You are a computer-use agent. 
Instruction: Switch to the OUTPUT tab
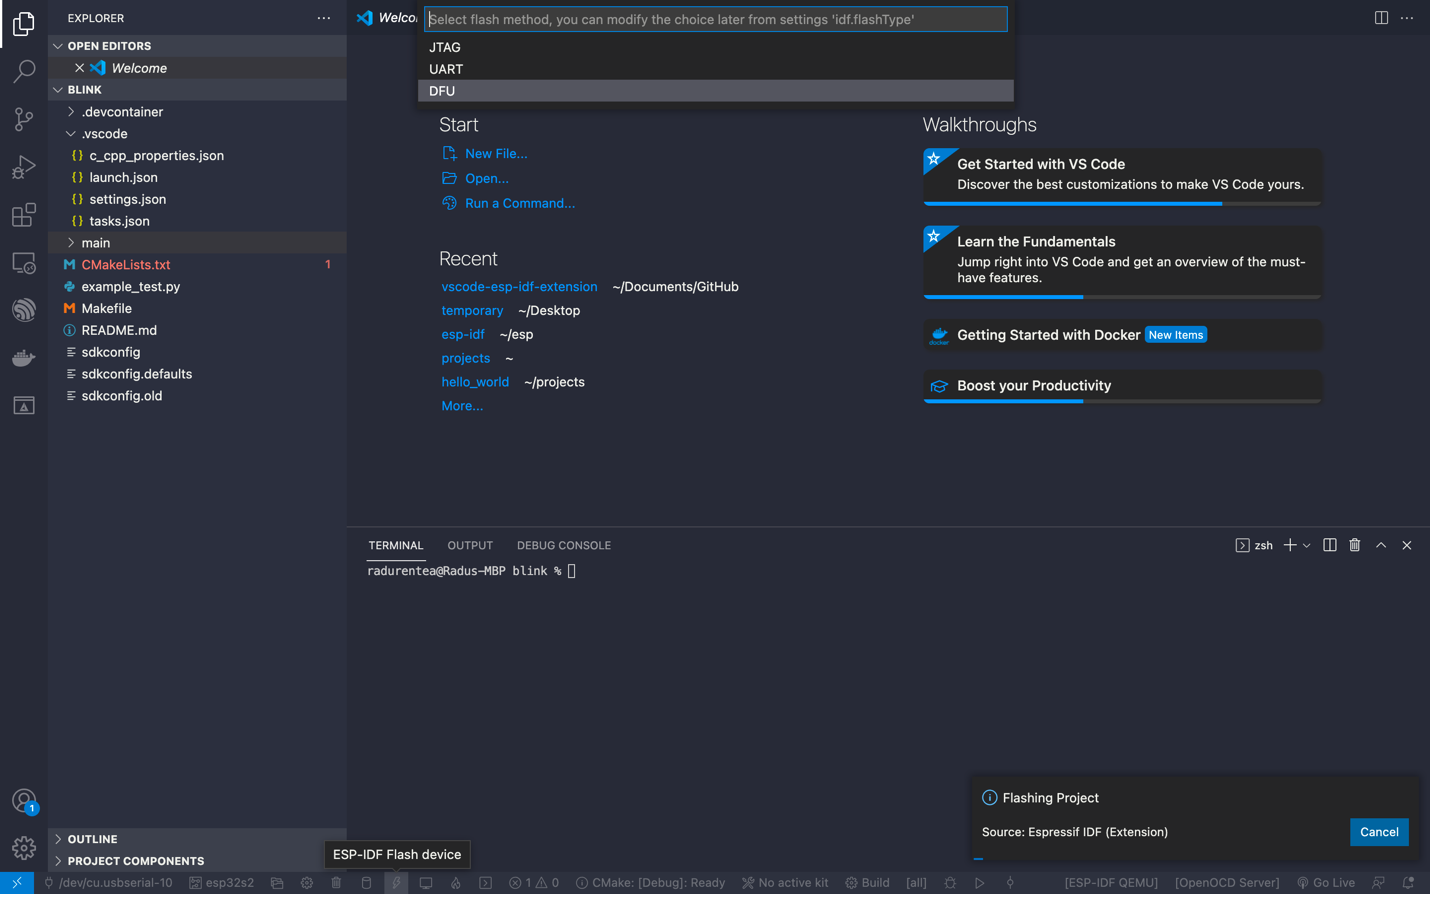tap(469, 545)
